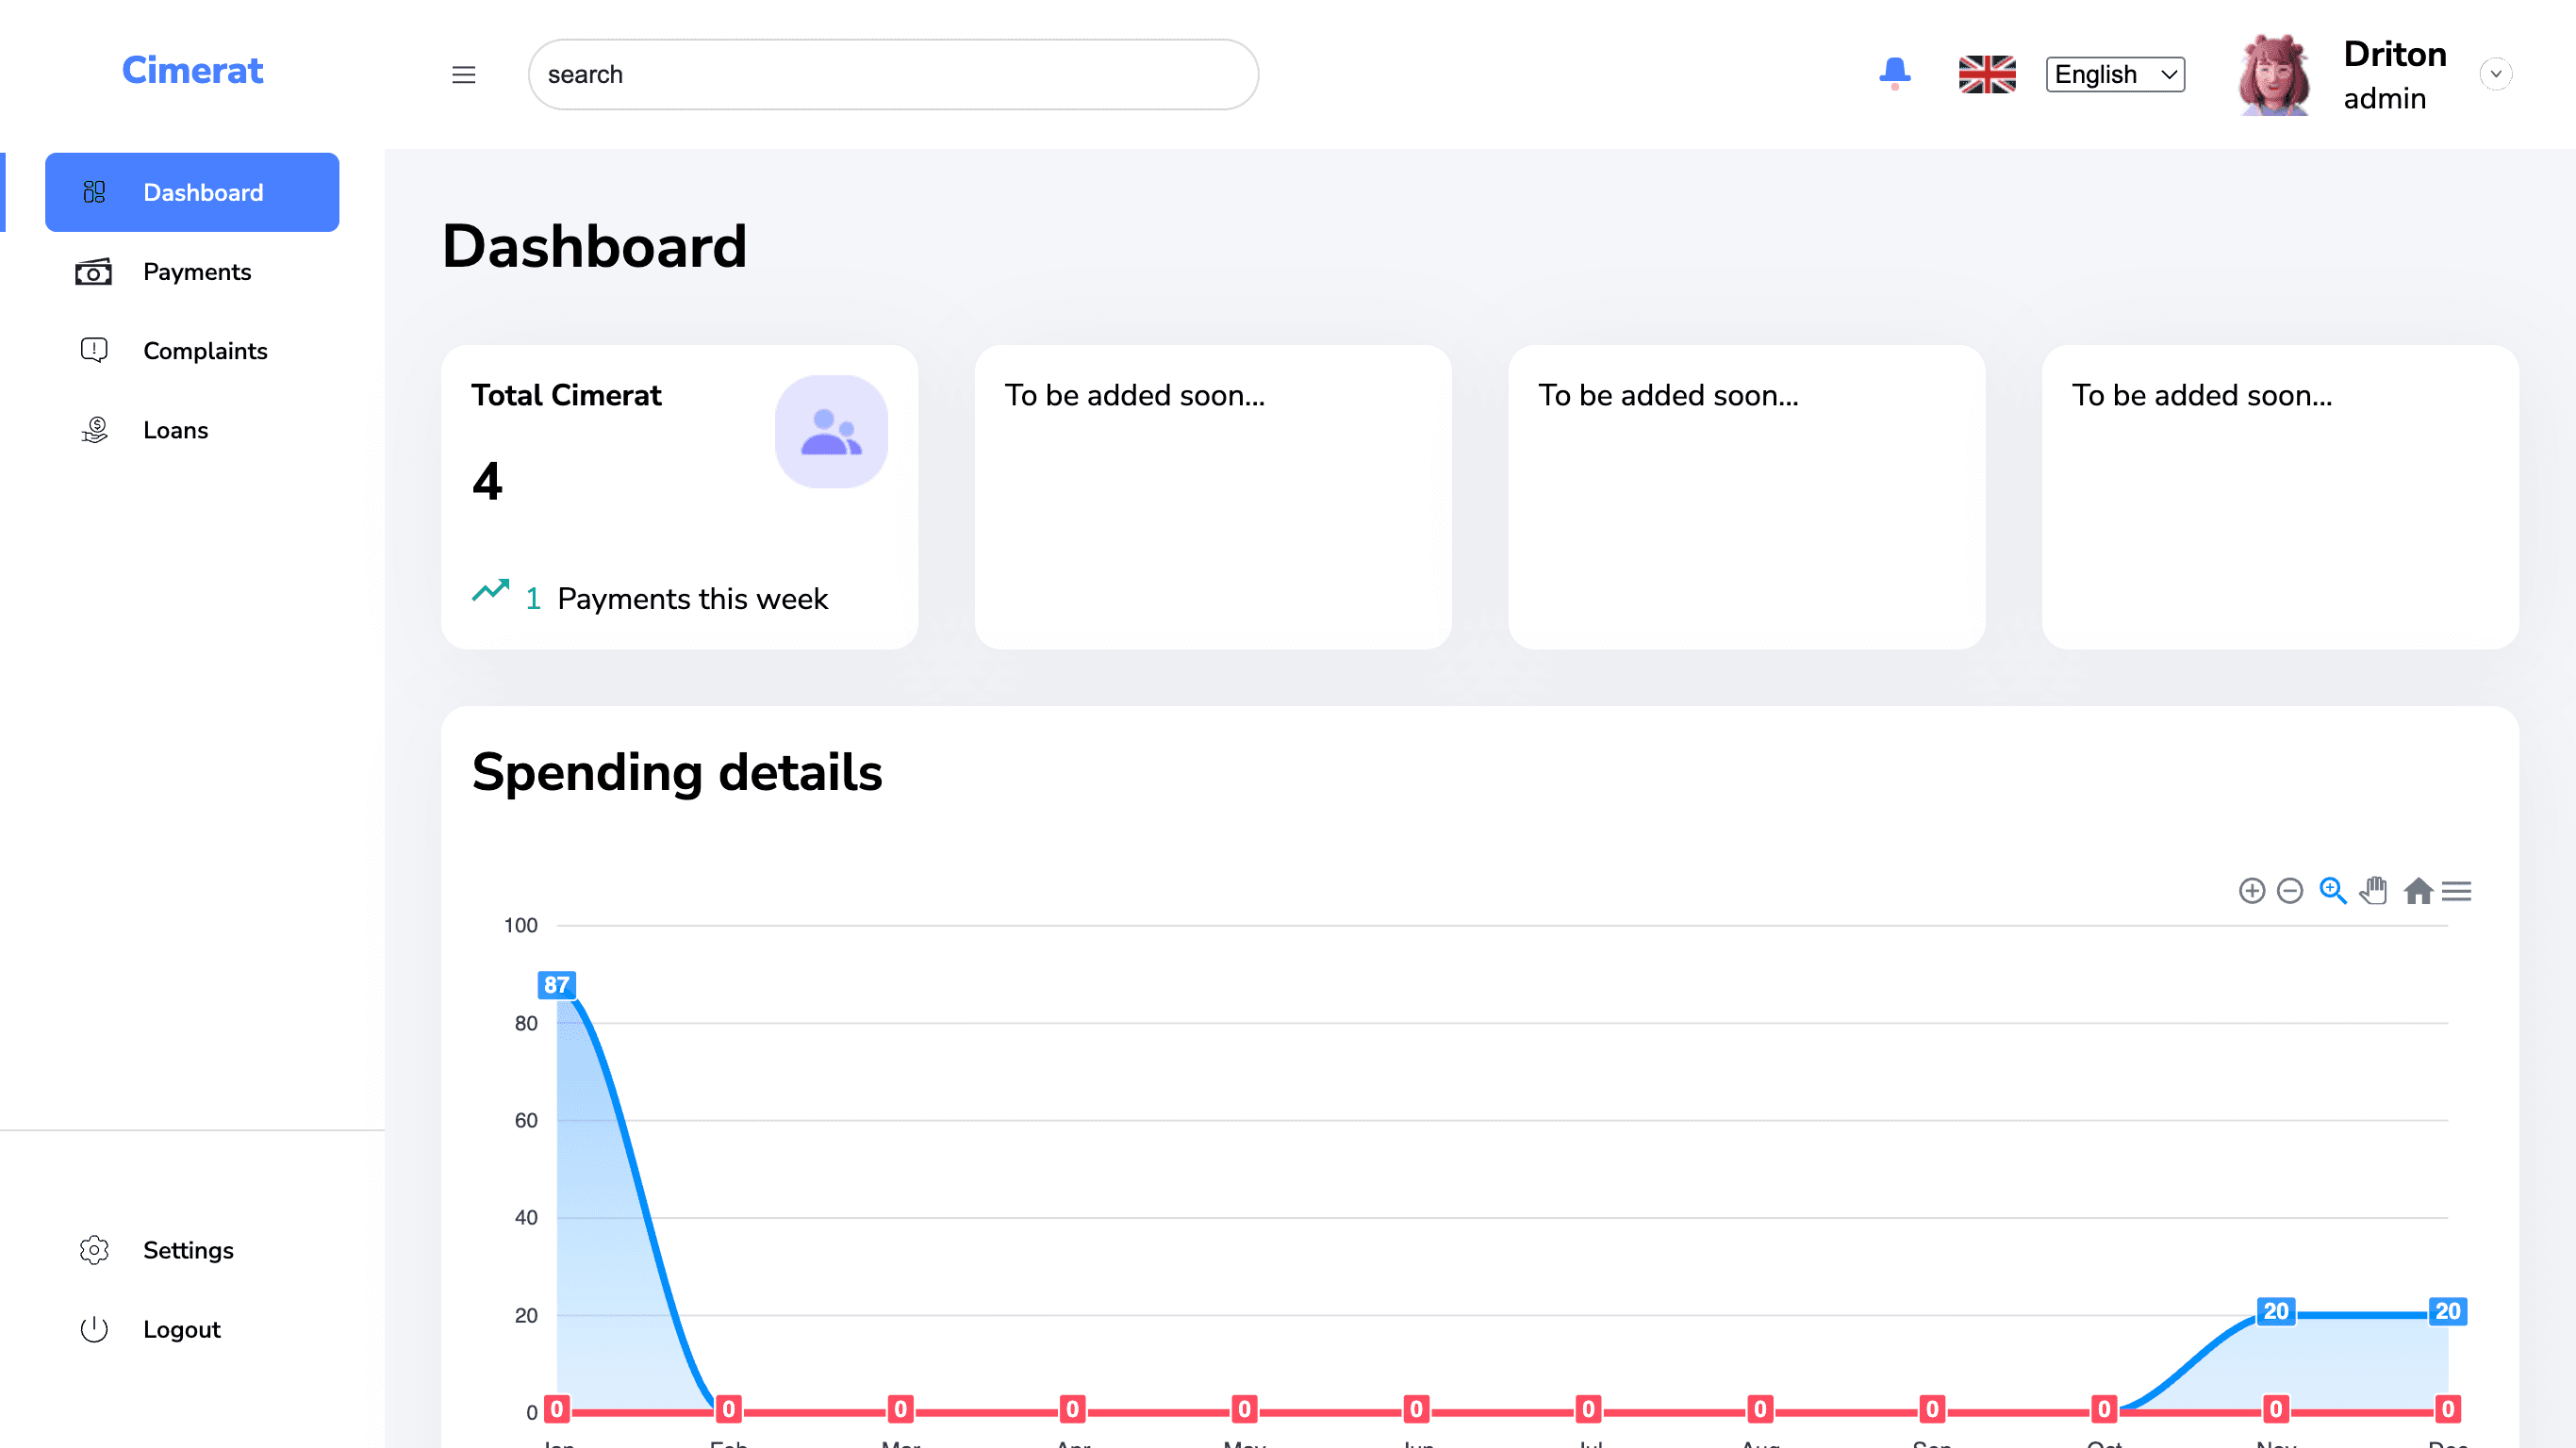Click the Logout link
Viewport: 2576px width, 1448px height.
pos(181,1329)
